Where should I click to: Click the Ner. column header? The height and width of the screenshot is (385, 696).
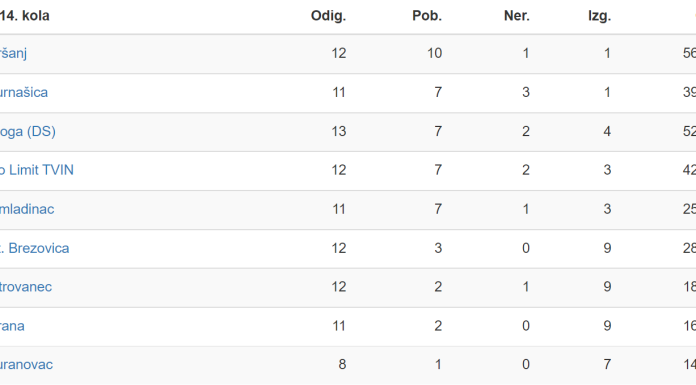click(x=517, y=16)
